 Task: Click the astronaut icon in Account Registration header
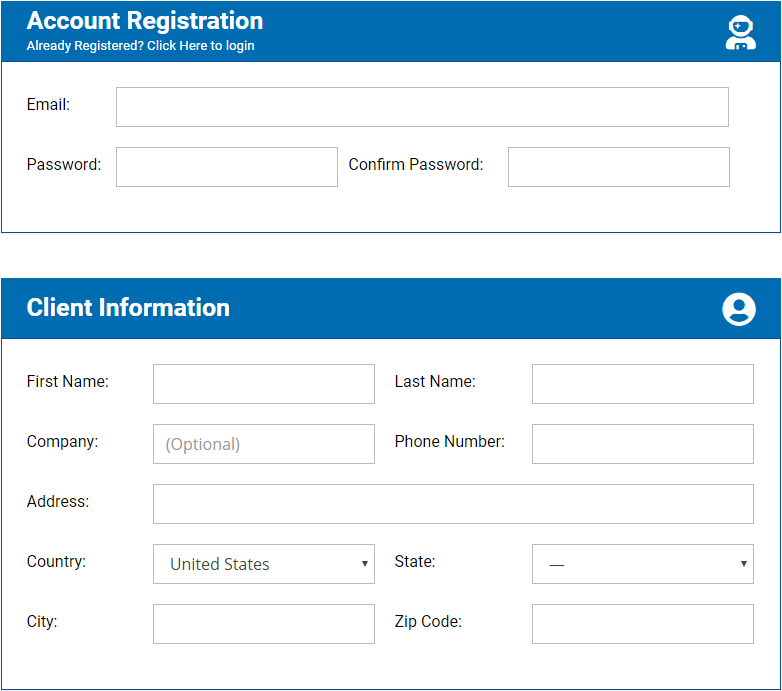pyautogui.click(x=741, y=32)
